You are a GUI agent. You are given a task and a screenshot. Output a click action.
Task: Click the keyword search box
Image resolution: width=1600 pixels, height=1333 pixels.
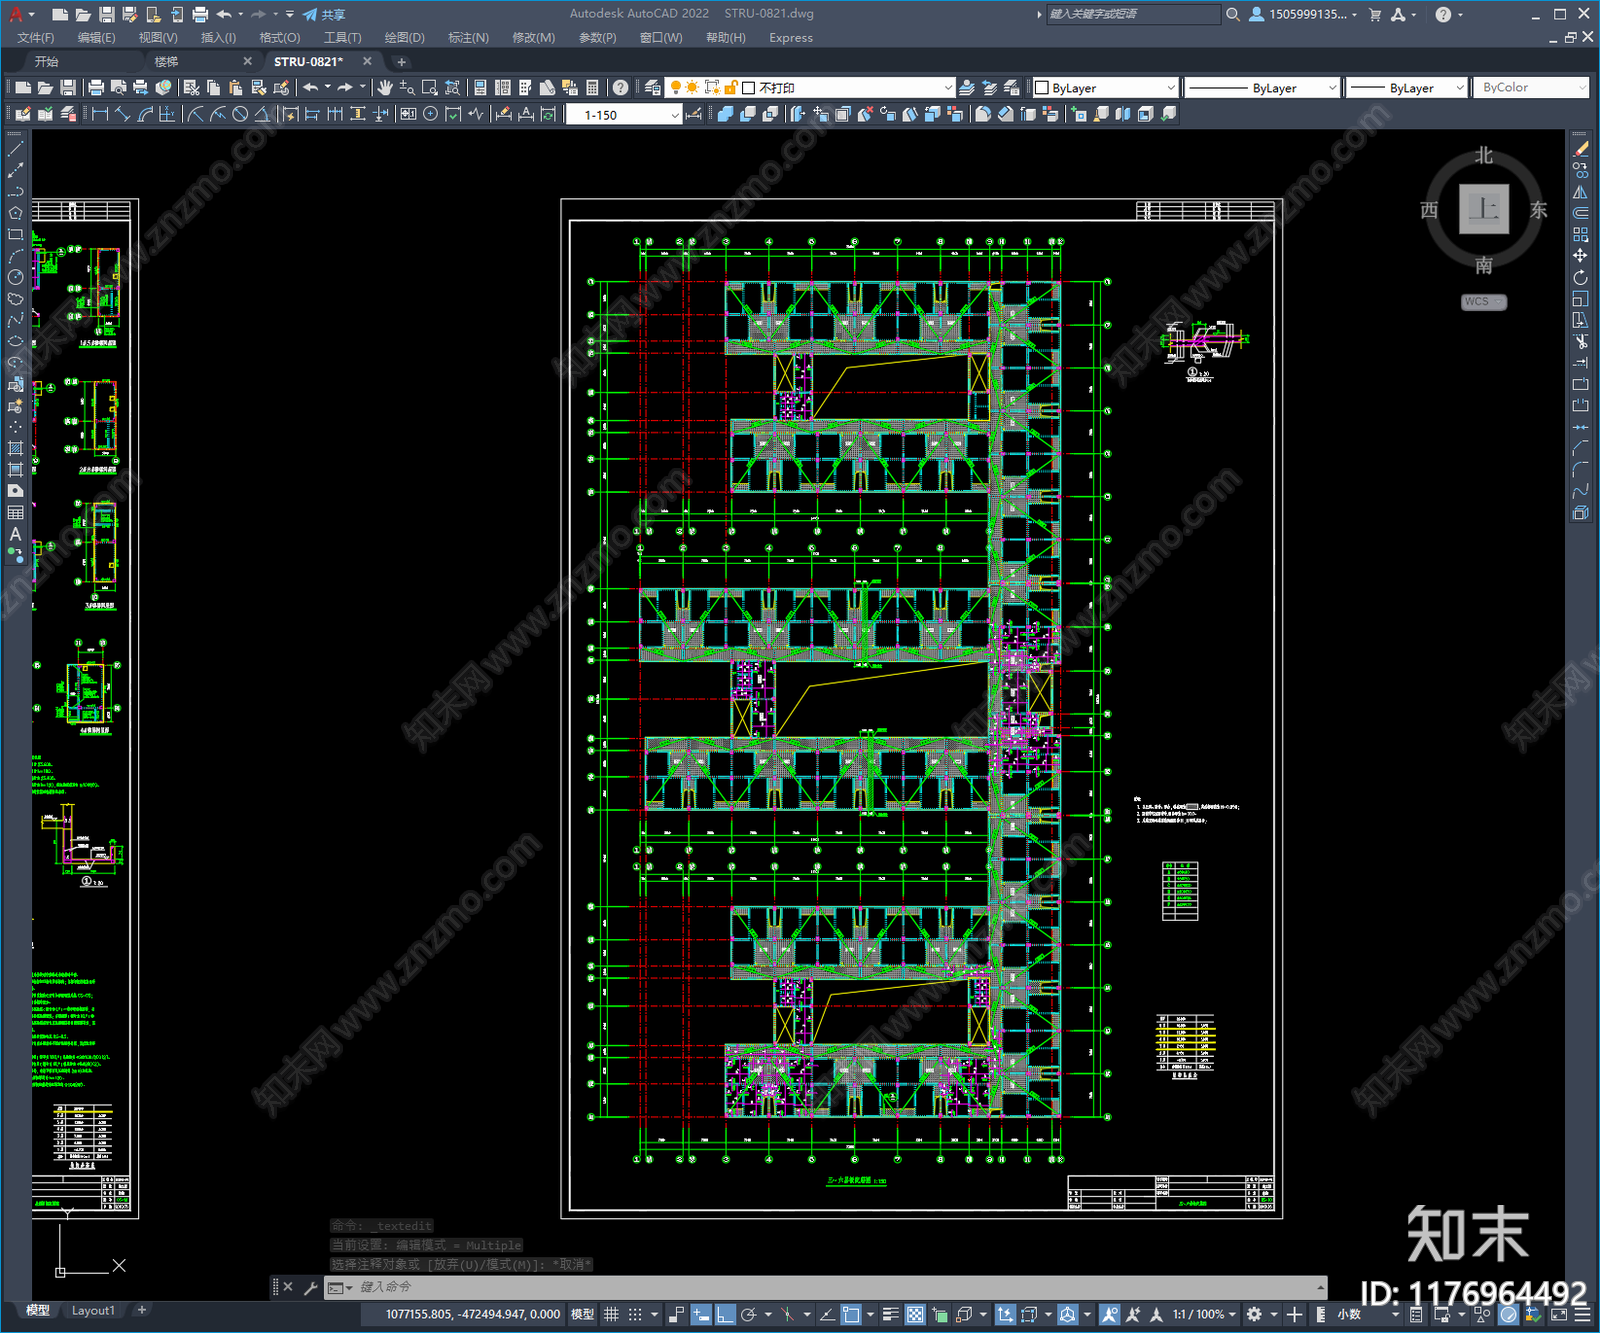pos(1133,14)
